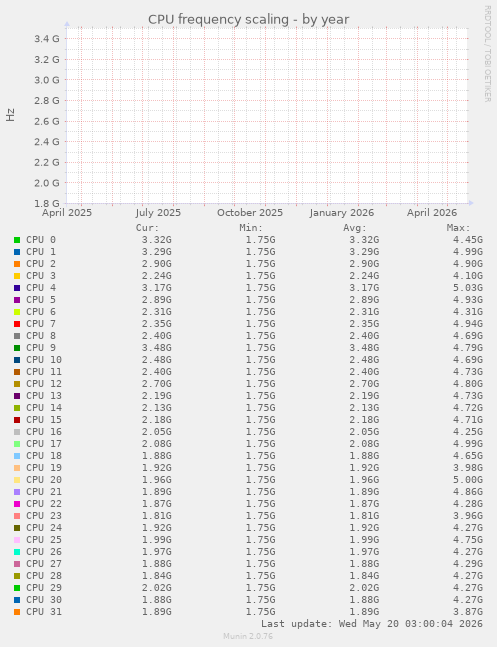Click the purple CPU 5 color swatch
Screen dimensions: 497x647
tap(17, 300)
